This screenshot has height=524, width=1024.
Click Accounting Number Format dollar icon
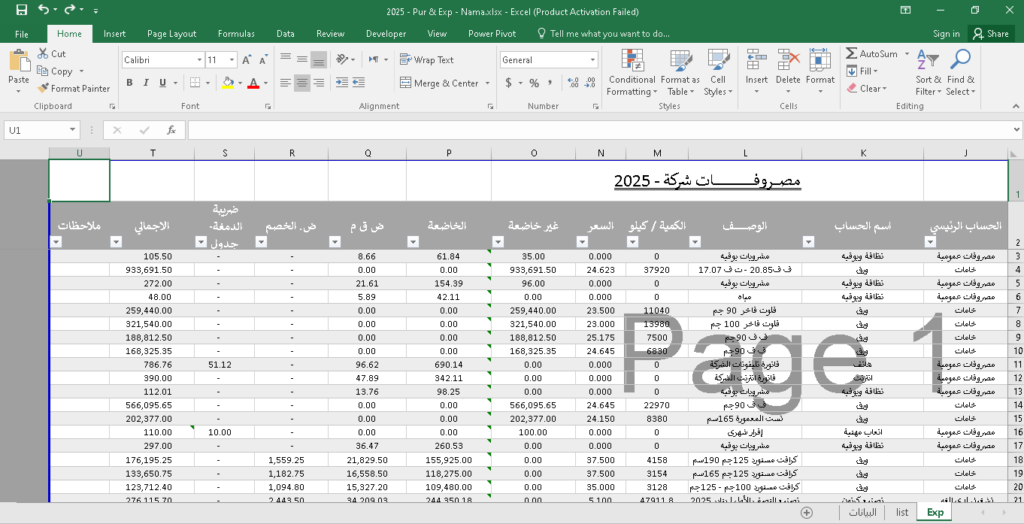508,83
